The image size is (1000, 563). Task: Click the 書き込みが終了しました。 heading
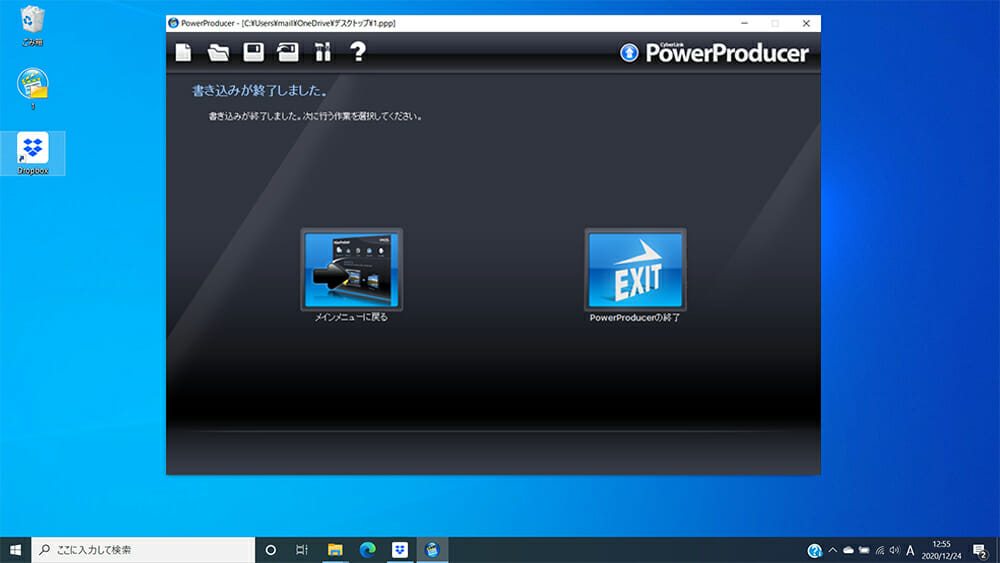(x=260, y=91)
